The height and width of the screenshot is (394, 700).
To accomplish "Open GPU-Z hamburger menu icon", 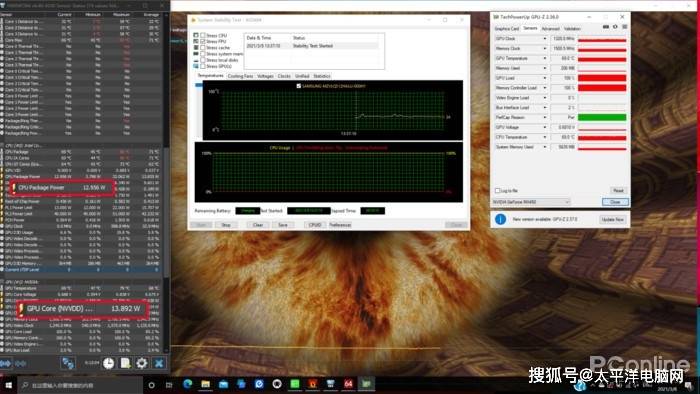I will 625,27.
